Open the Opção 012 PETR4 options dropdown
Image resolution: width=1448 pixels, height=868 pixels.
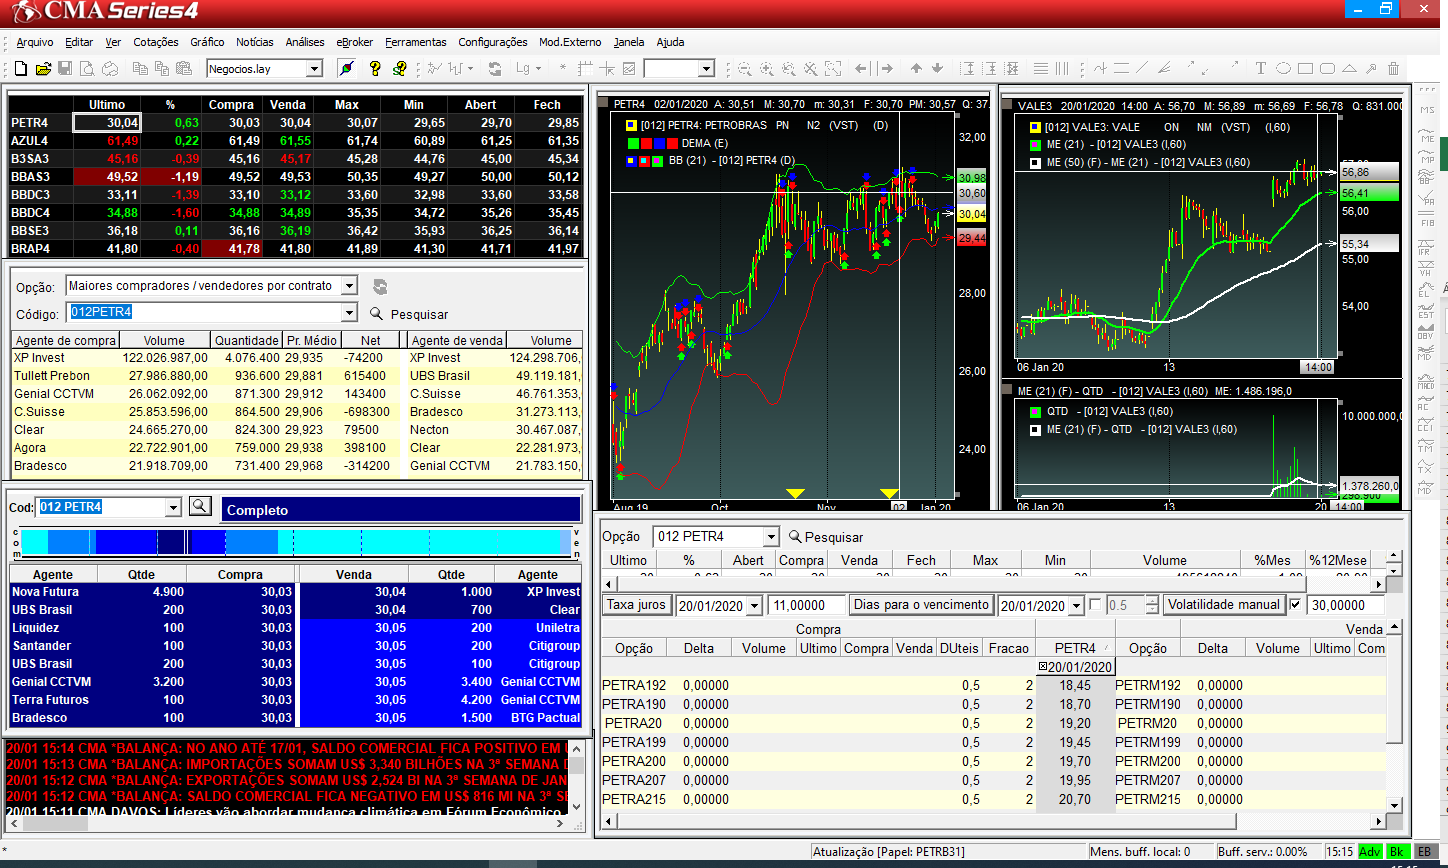click(x=769, y=537)
